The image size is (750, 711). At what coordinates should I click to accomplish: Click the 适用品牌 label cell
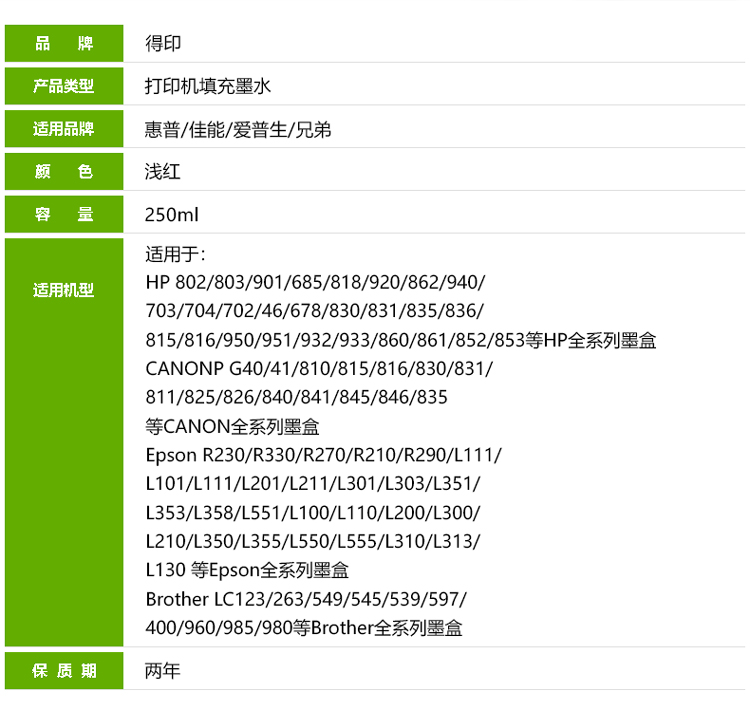[64, 129]
